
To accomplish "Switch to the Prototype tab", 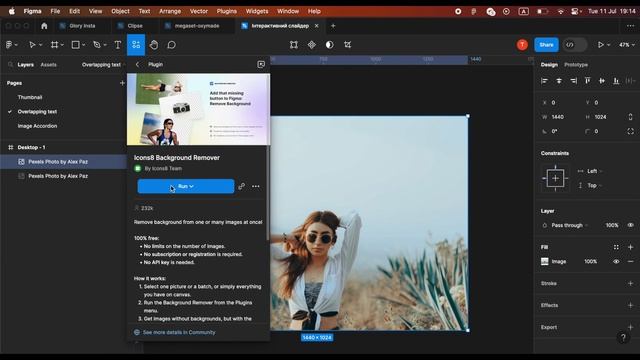I will coord(576,65).
